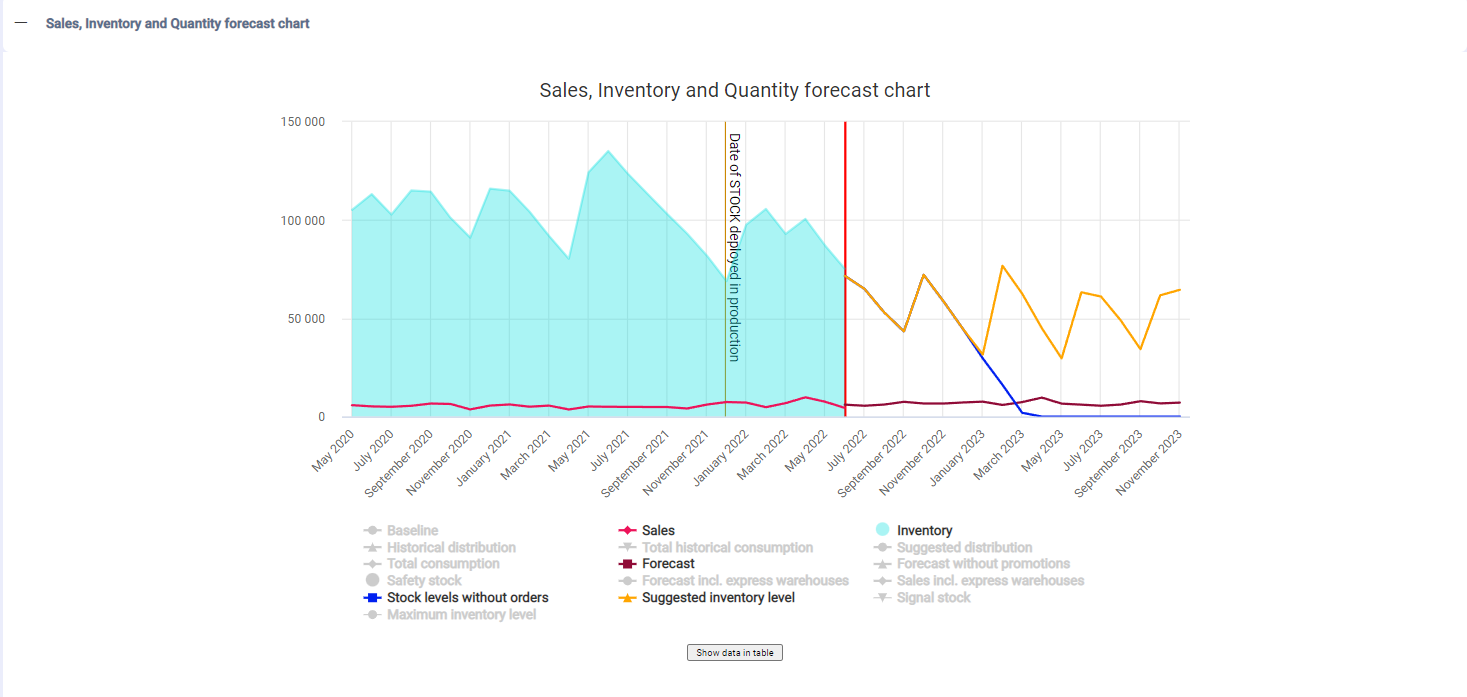Hide the Sales series via legend
This screenshot has height=697, width=1467.
(658, 531)
